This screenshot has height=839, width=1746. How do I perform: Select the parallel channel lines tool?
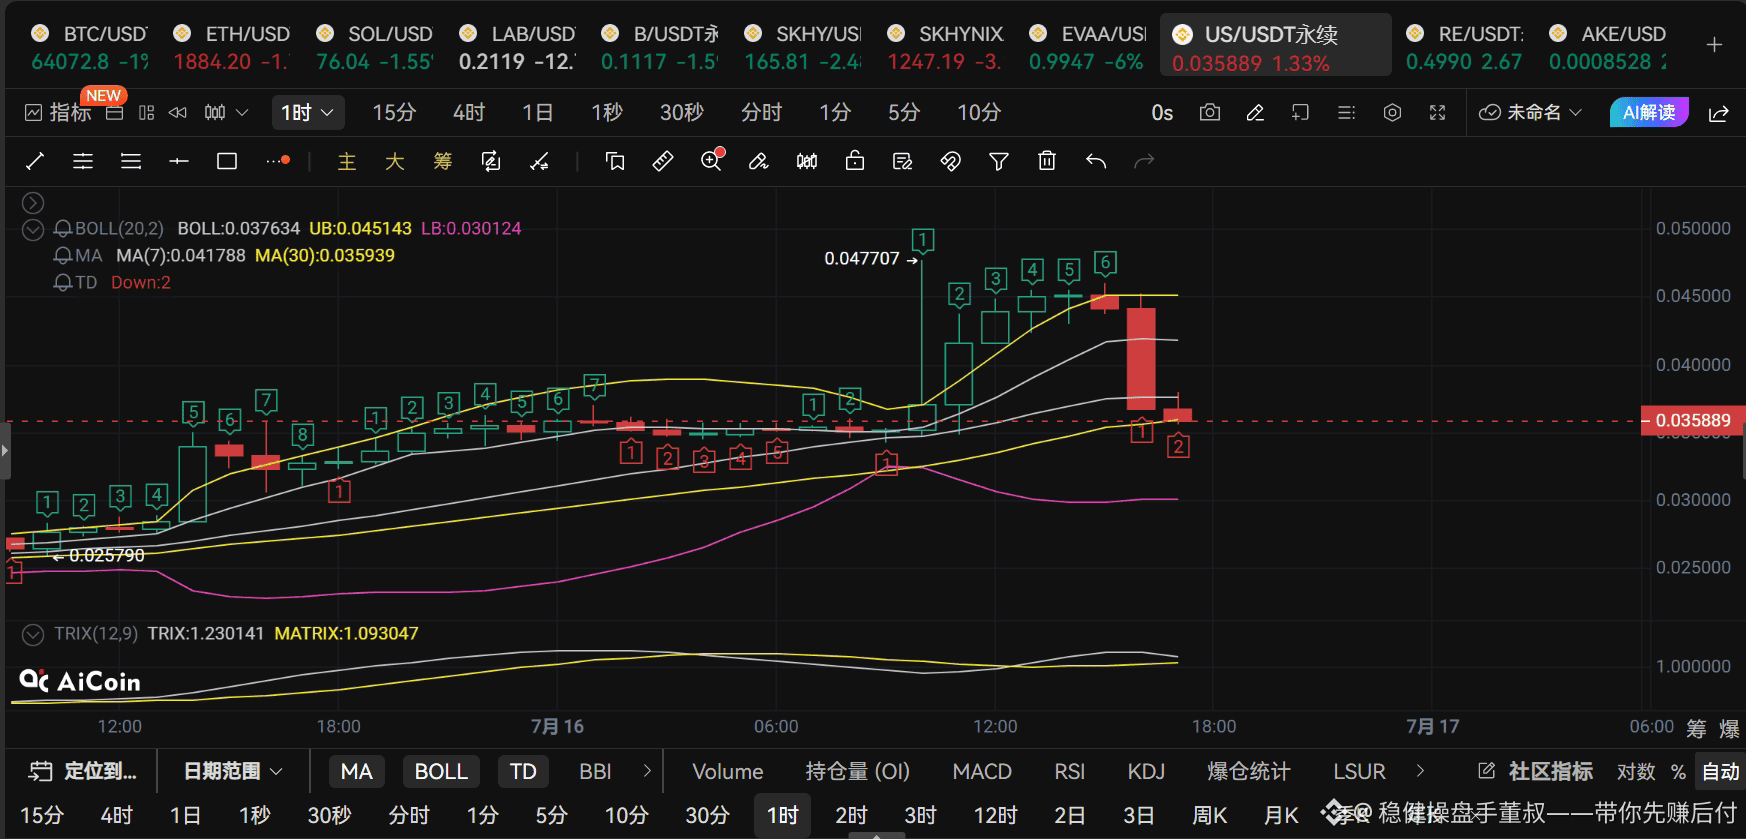pyautogui.click(x=83, y=161)
